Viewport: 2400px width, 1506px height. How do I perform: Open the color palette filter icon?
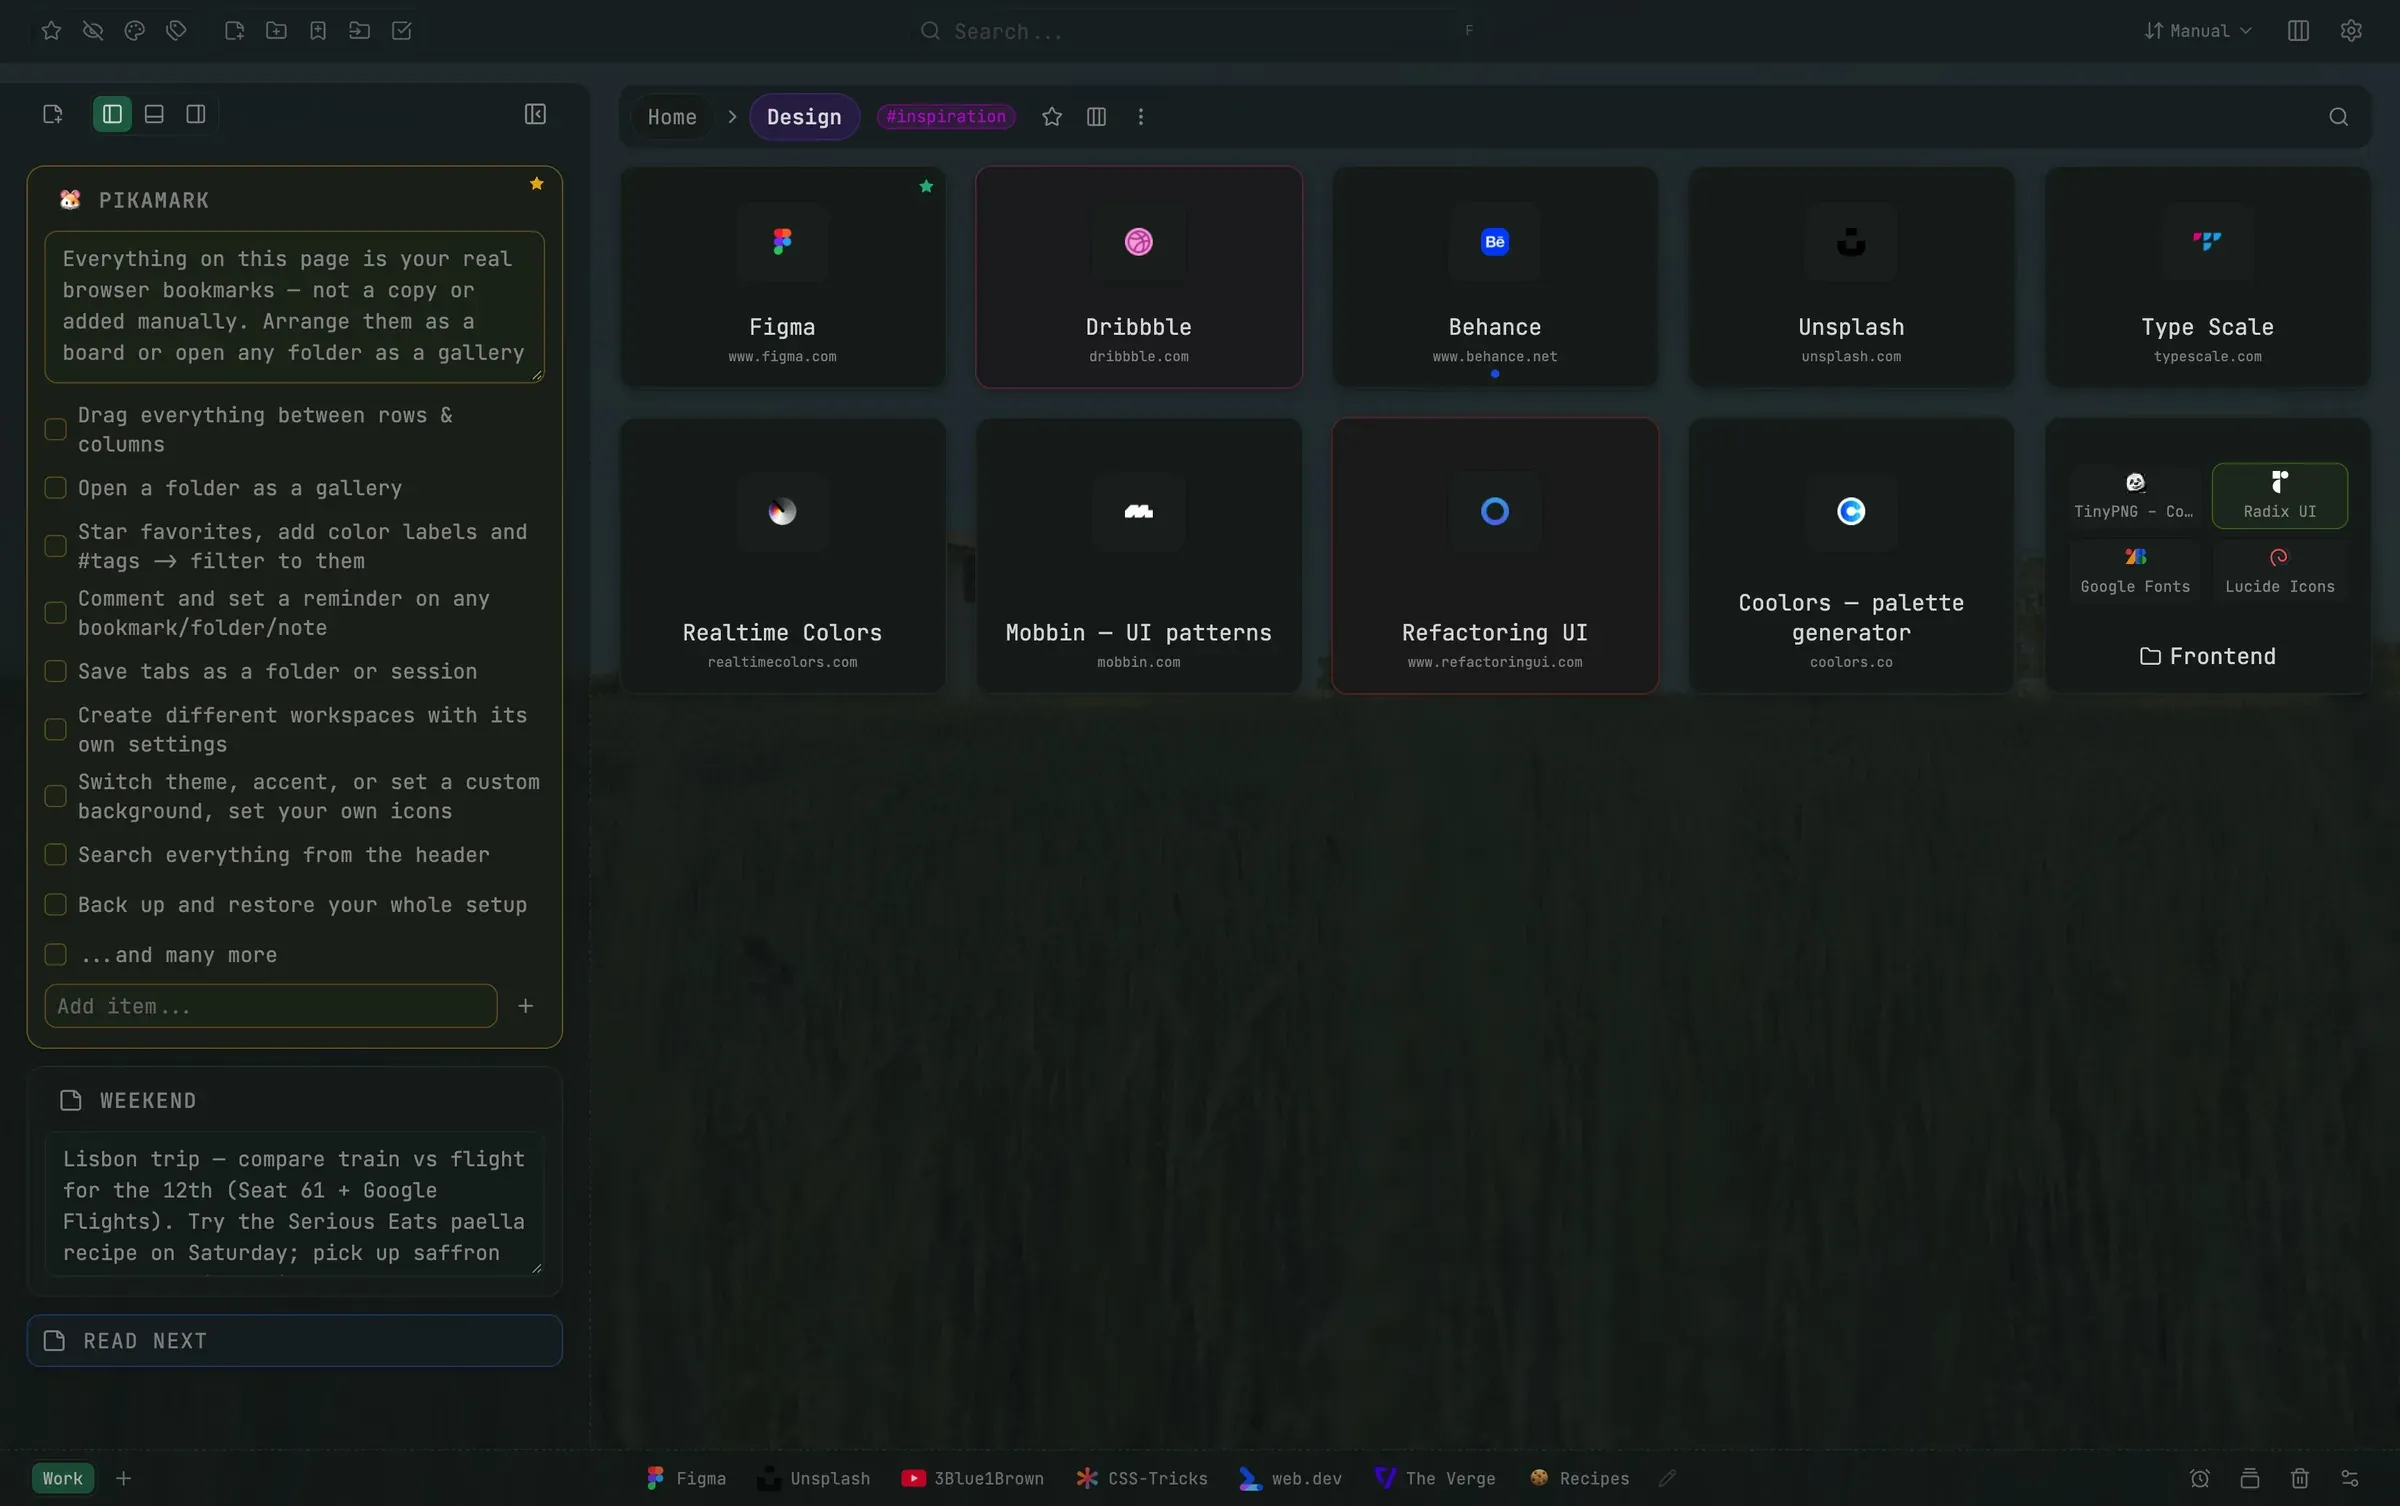[135, 31]
